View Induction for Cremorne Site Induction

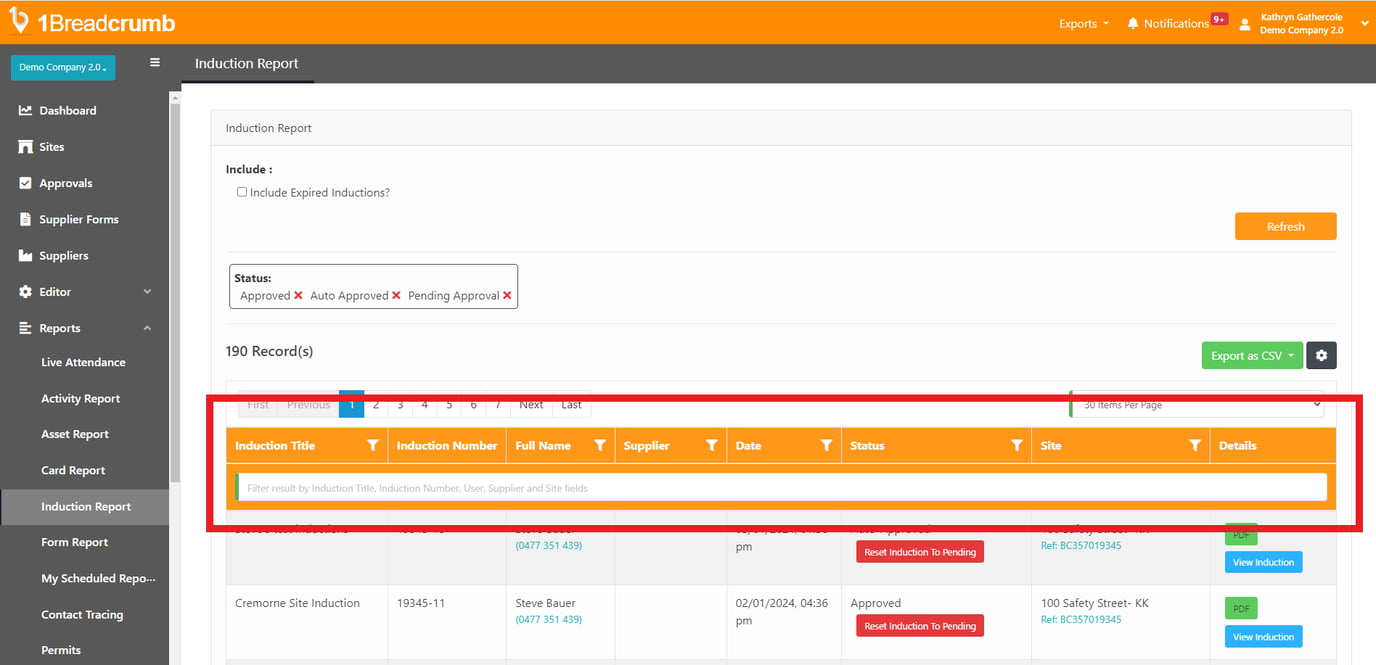[1263, 636]
